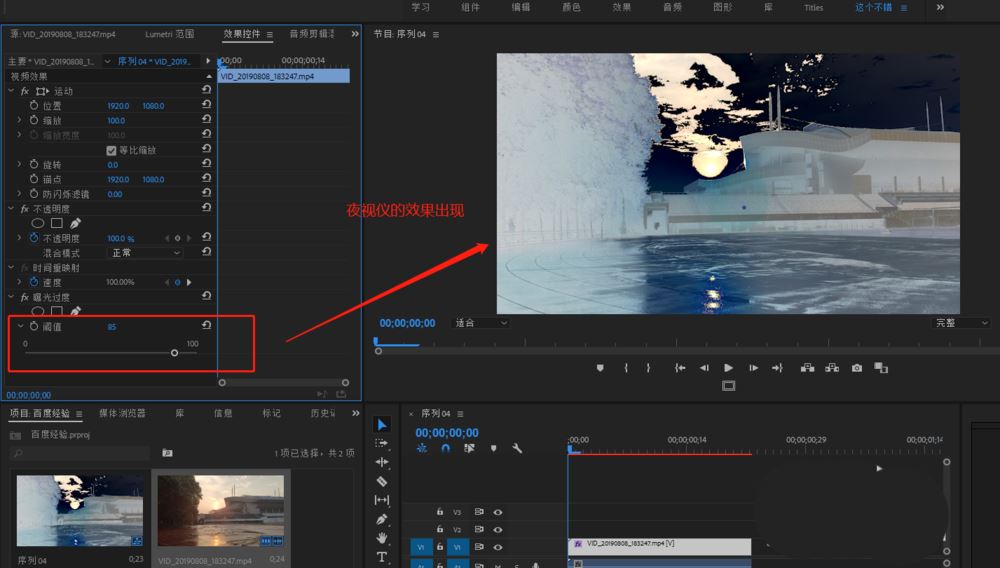Click Export Frame camera icon
Screen dimensions: 1000x568
(x=857, y=368)
